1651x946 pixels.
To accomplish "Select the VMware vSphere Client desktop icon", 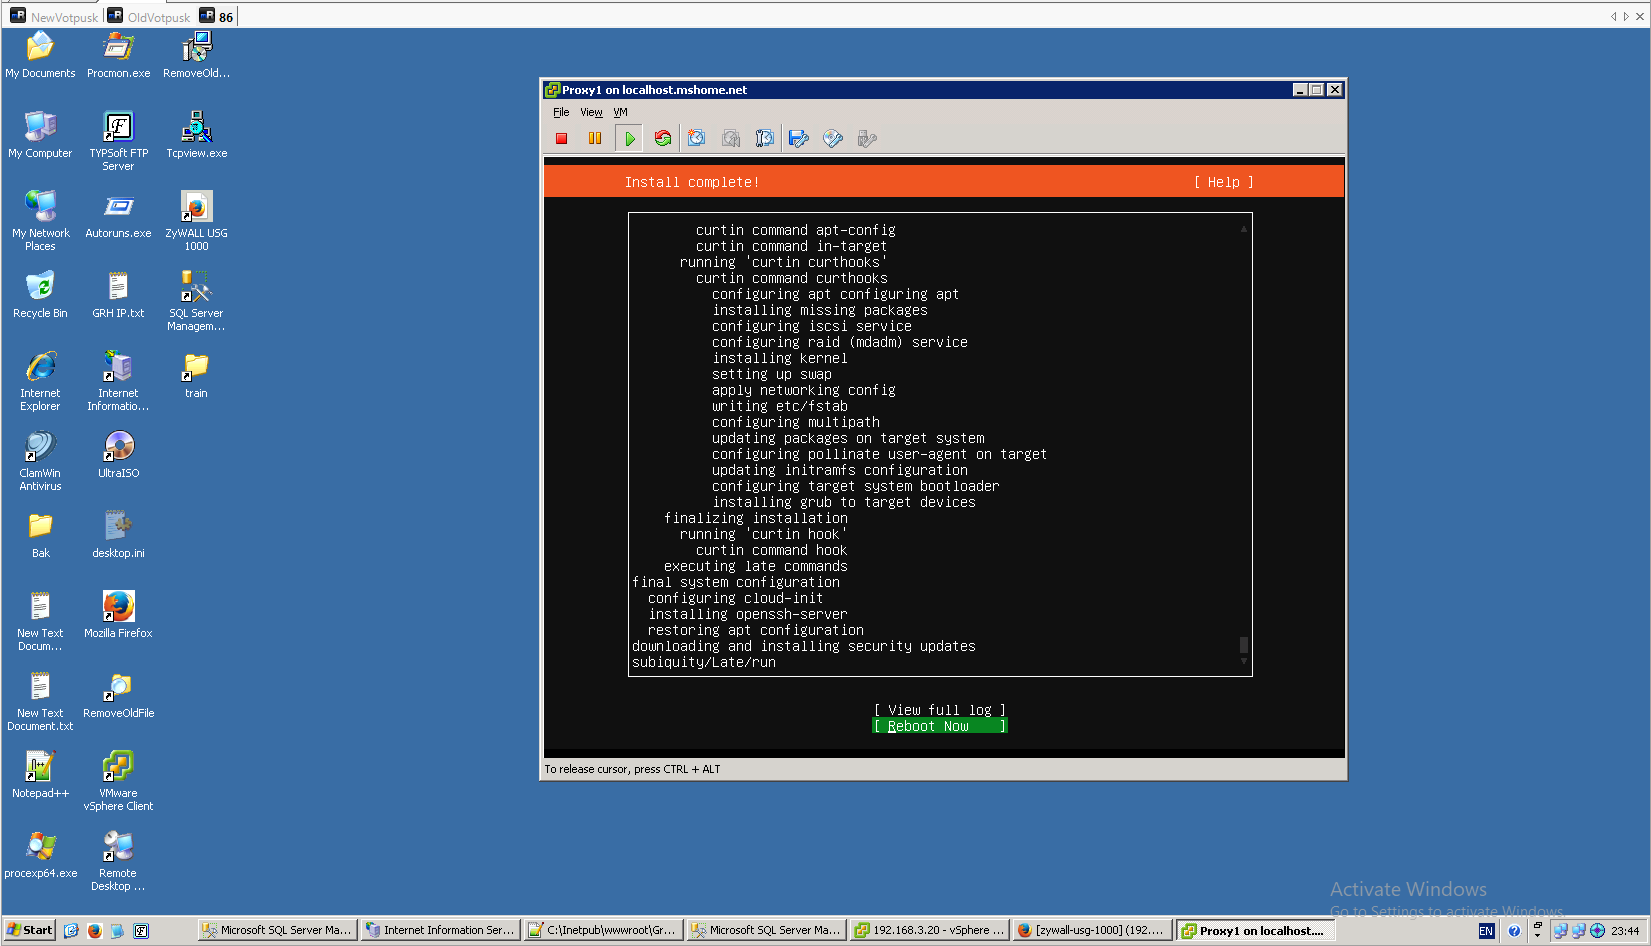I will click(x=119, y=781).
